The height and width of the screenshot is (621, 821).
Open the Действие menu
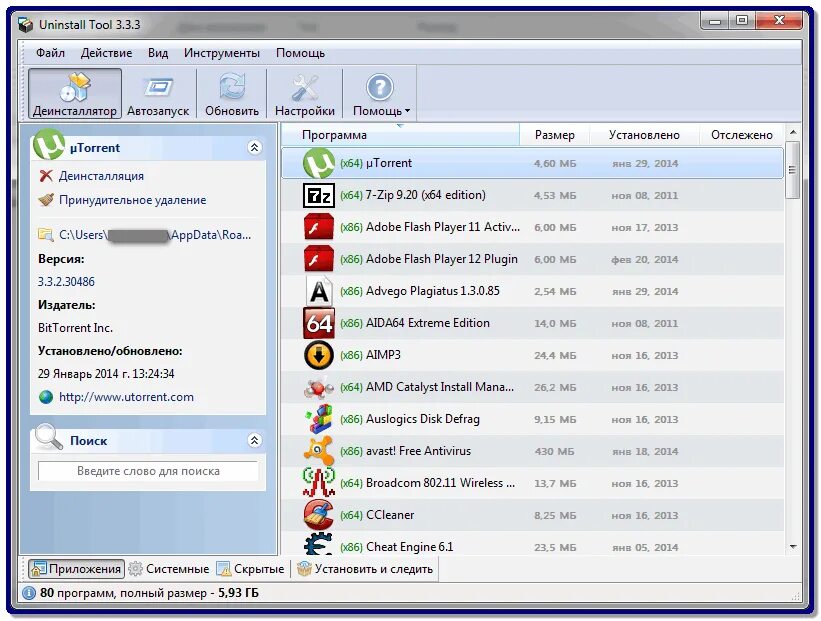[x=106, y=53]
